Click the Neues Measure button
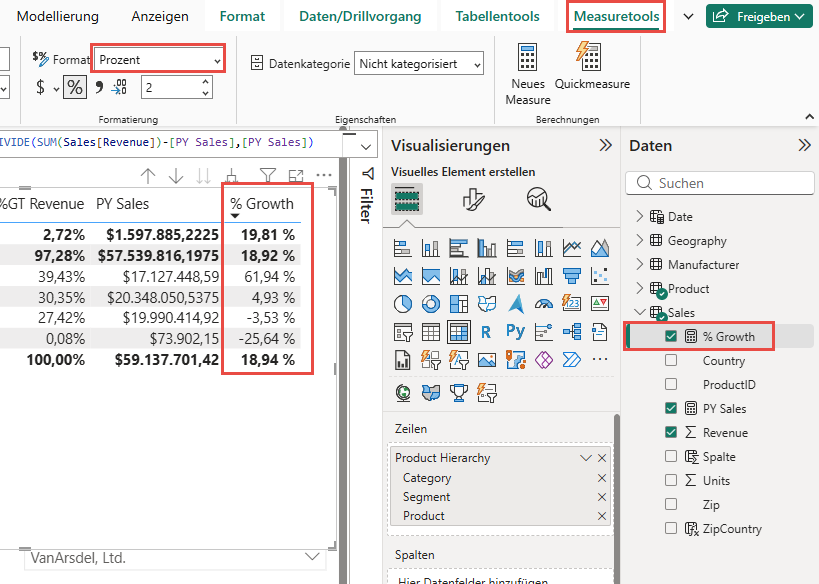The image size is (819, 584). click(x=528, y=74)
